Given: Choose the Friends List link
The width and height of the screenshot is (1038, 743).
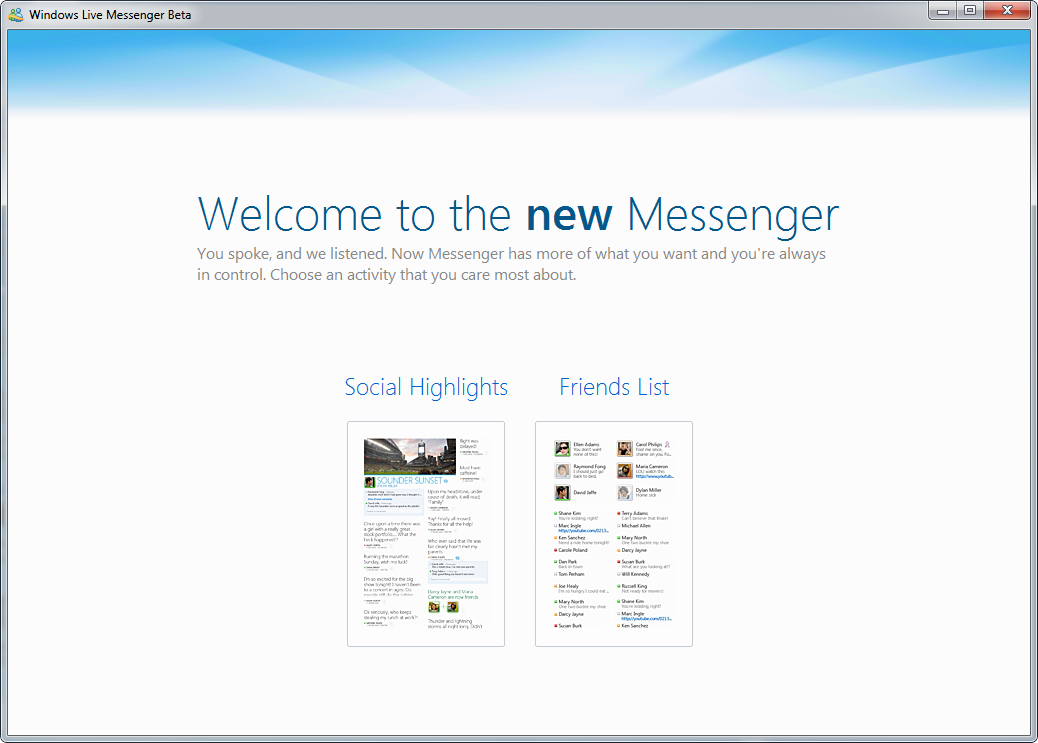Looking at the screenshot, I should (x=614, y=387).
